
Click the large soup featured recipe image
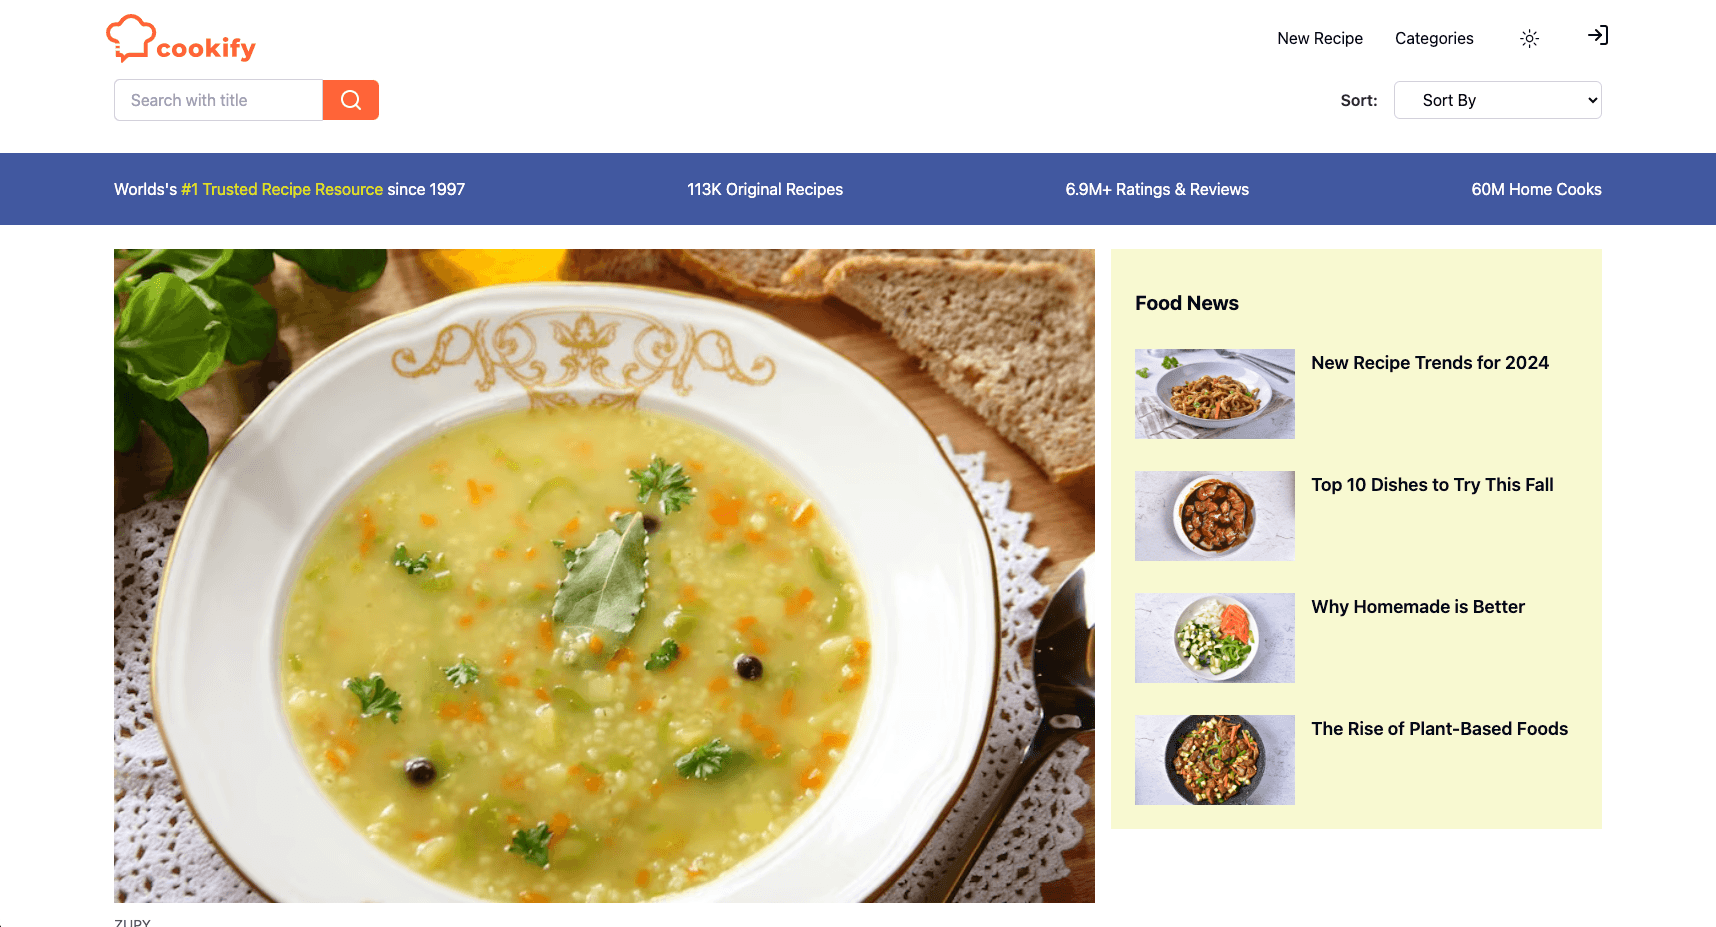pyautogui.click(x=604, y=576)
